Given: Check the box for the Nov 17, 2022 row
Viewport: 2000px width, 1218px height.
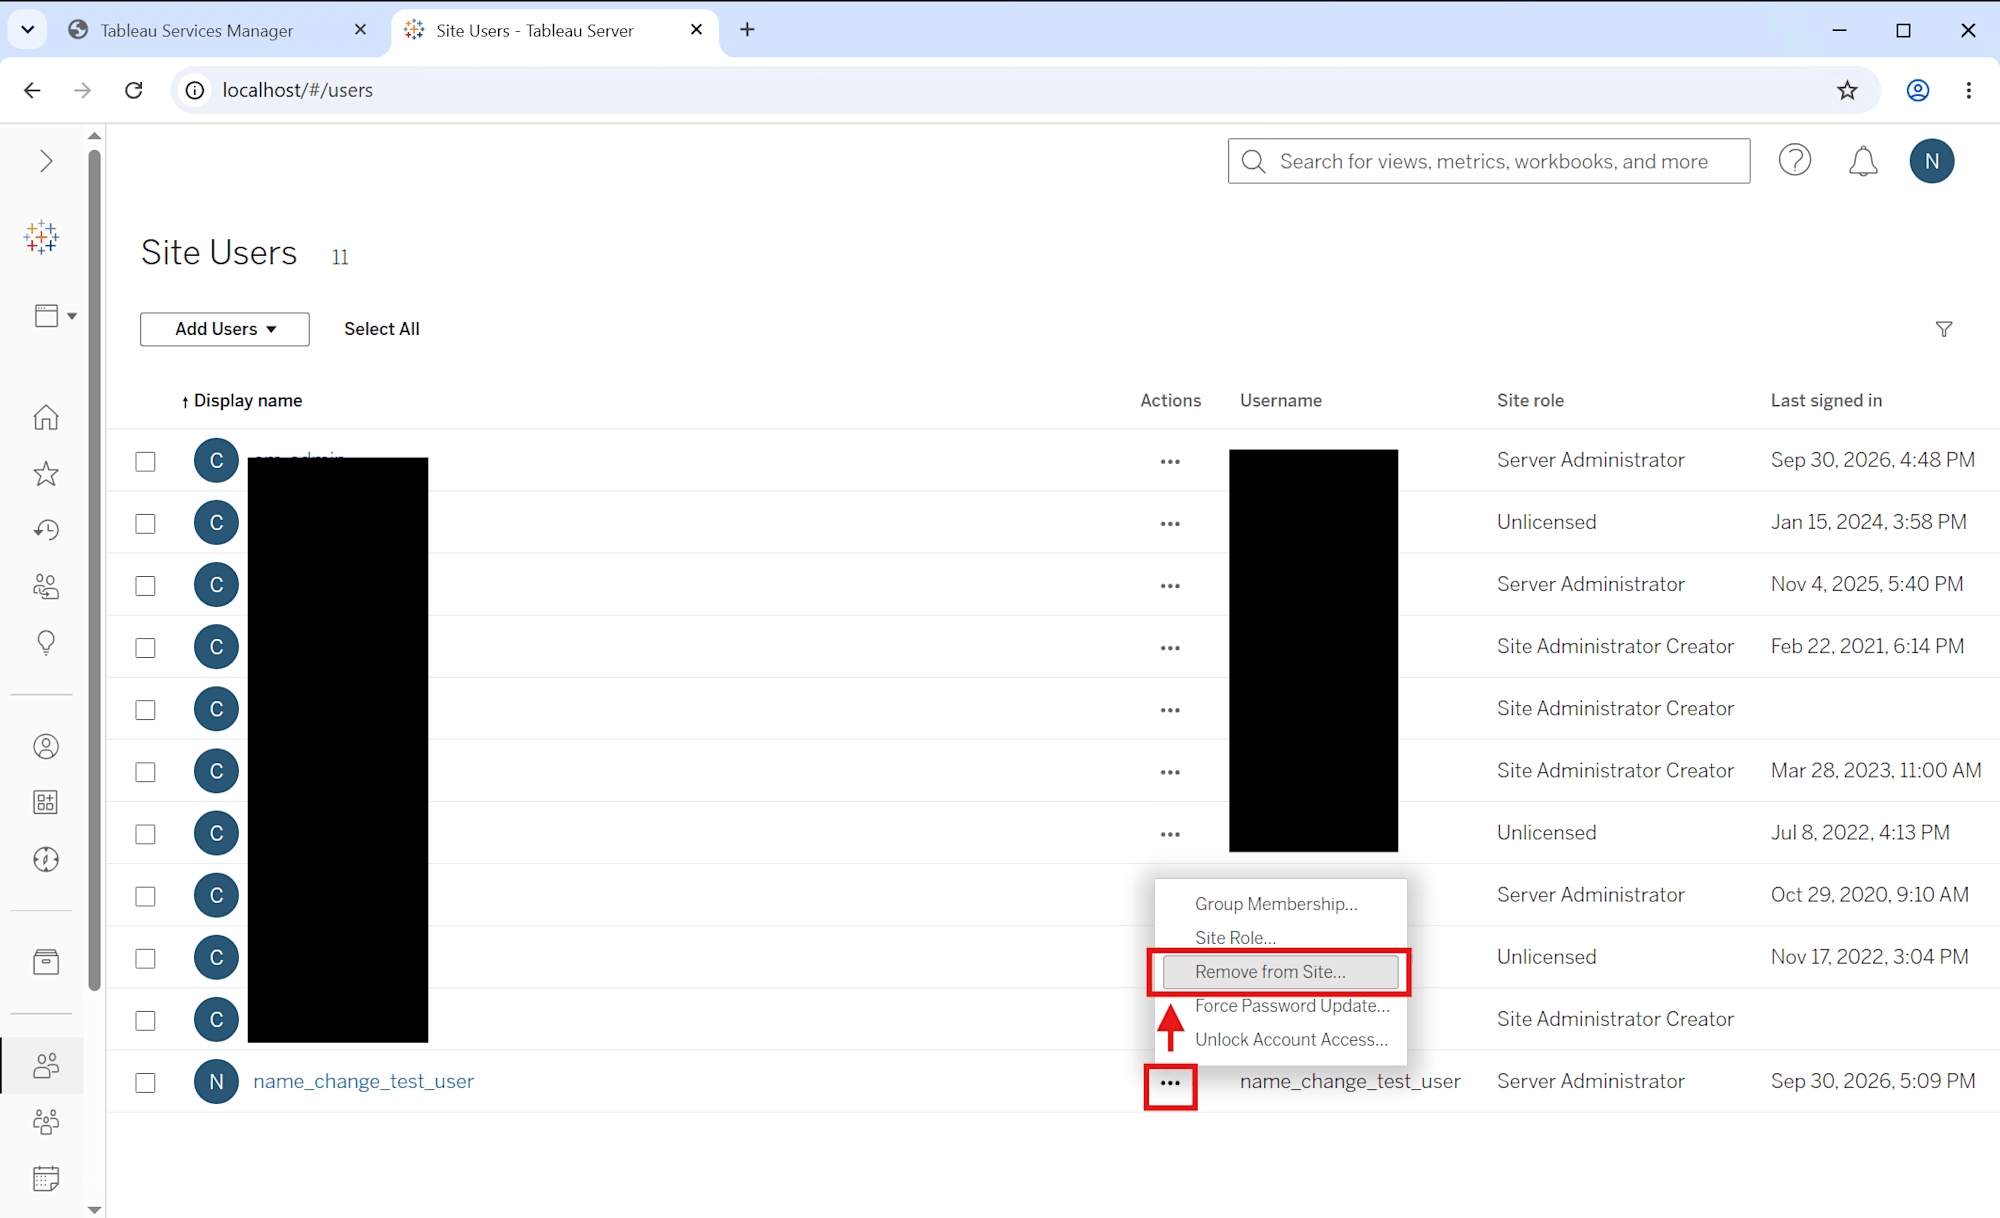Looking at the screenshot, I should pos(146,958).
